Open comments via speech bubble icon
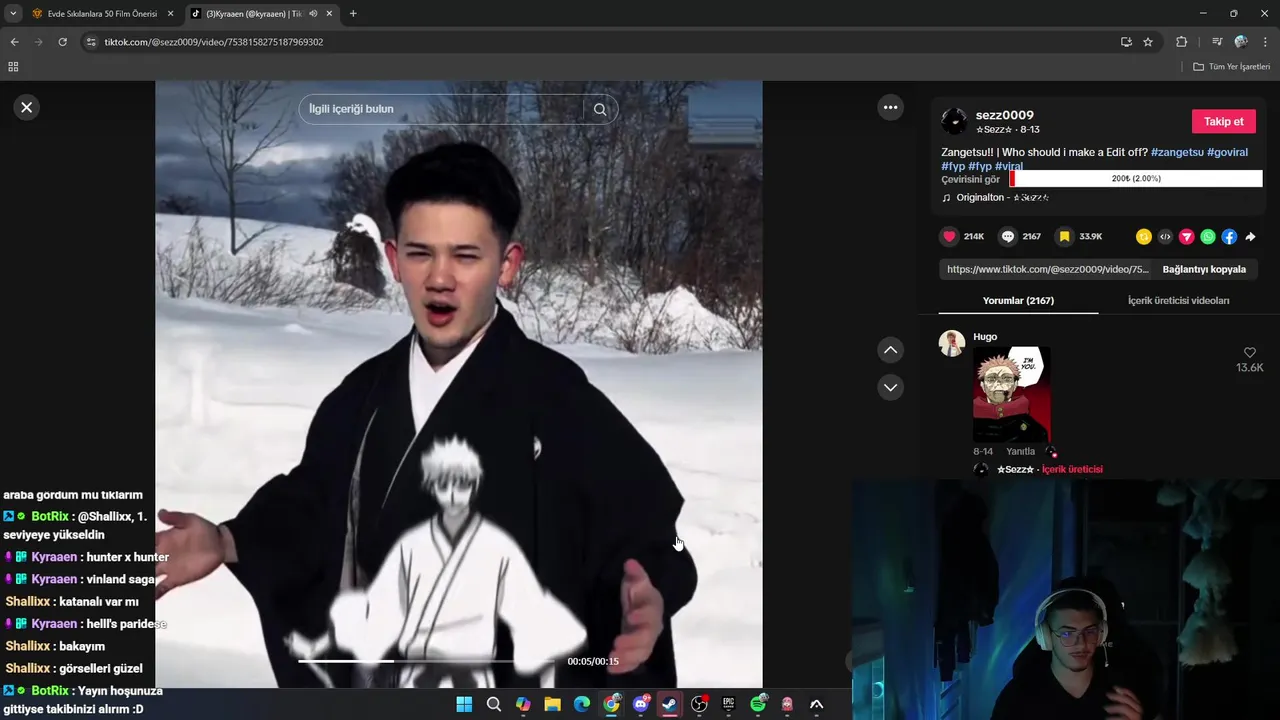 [x=1008, y=237]
